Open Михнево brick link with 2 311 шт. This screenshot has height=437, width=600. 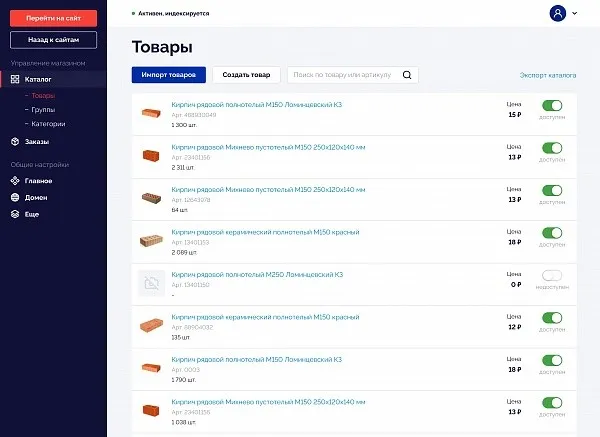tap(268, 147)
